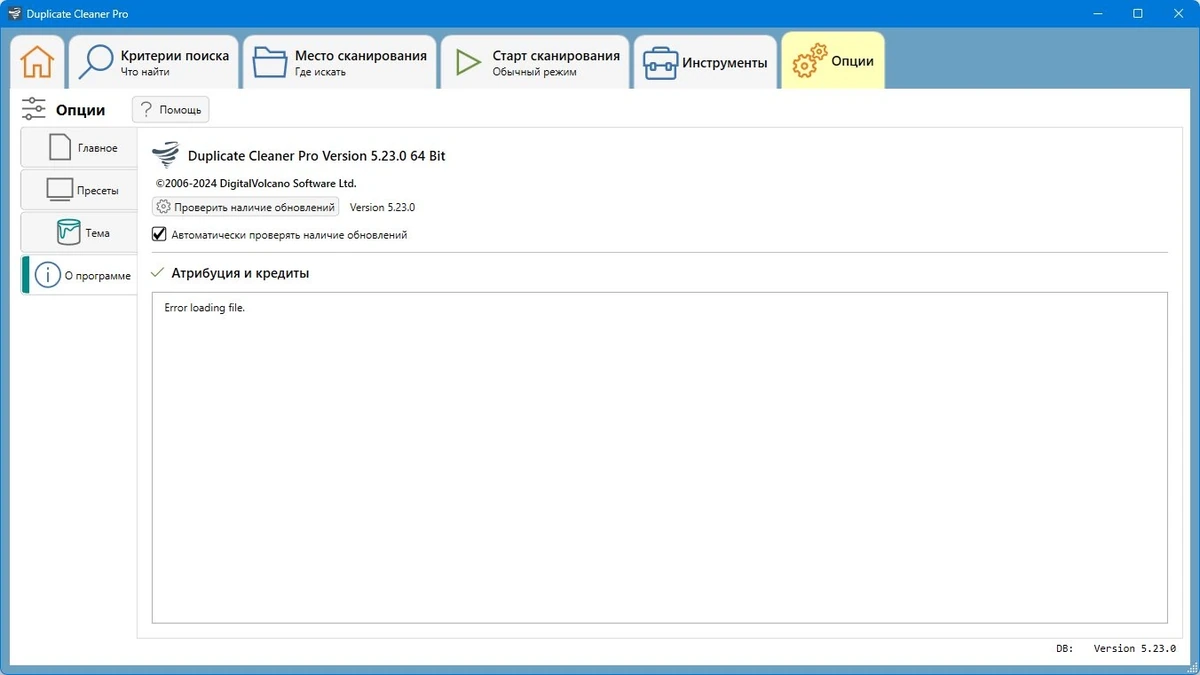Click the monitor icon of Пресеты
The width and height of the screenshot is (1200, 675).
[x=60, y=190]
